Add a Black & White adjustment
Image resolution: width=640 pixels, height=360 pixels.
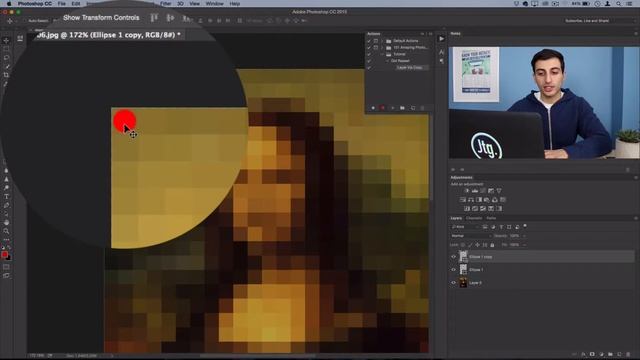479,200
